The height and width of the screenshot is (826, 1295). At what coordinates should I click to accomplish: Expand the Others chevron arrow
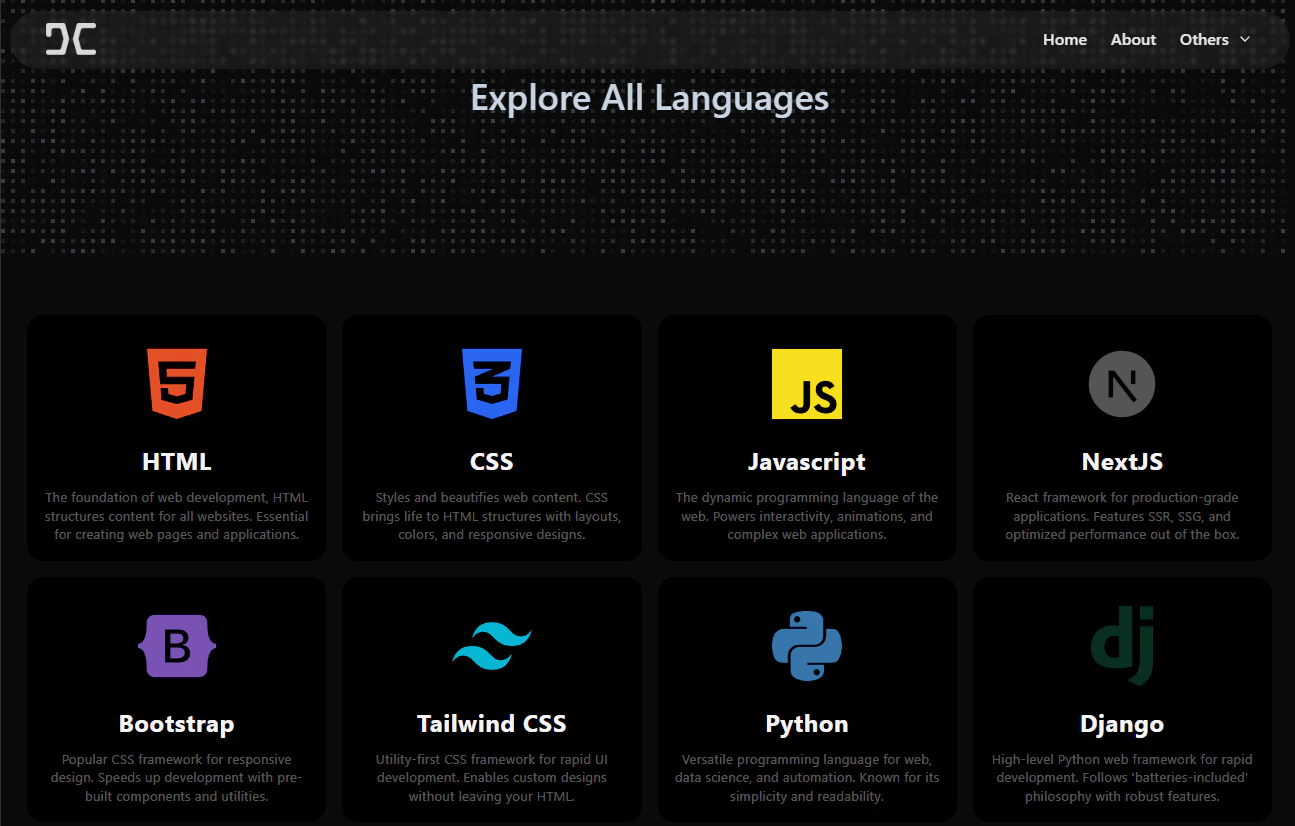(x=1245, y=40)
